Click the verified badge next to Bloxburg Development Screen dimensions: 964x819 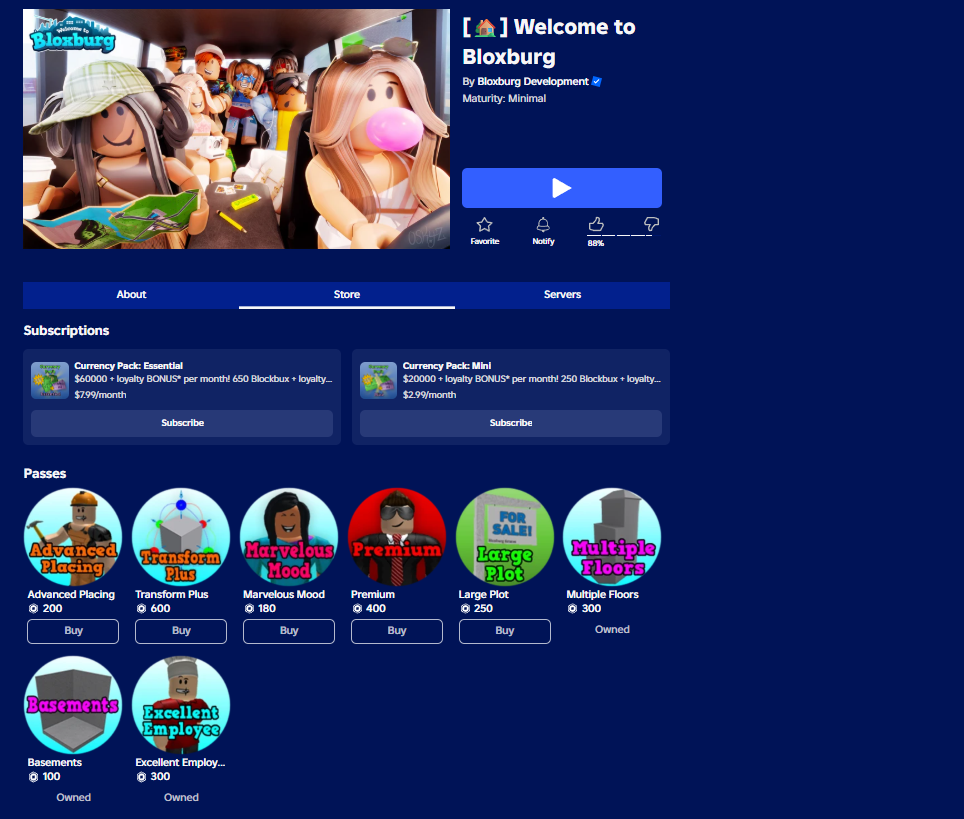click(596, 81)
